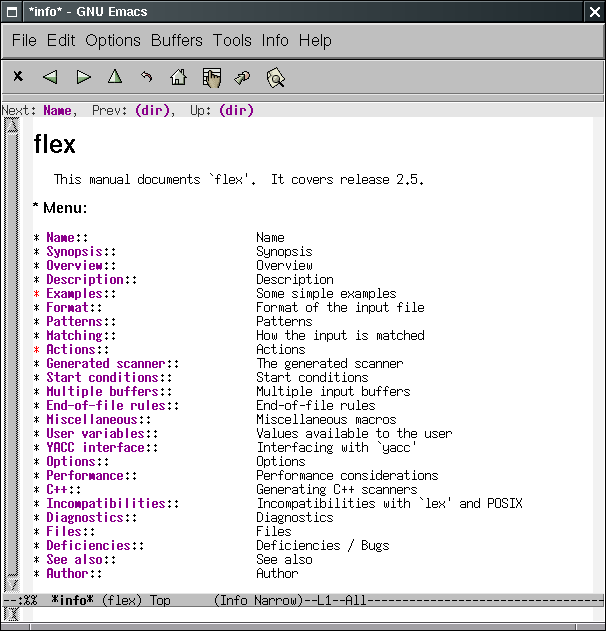Click the vertical scrollbar on the left

pos(11,350)
